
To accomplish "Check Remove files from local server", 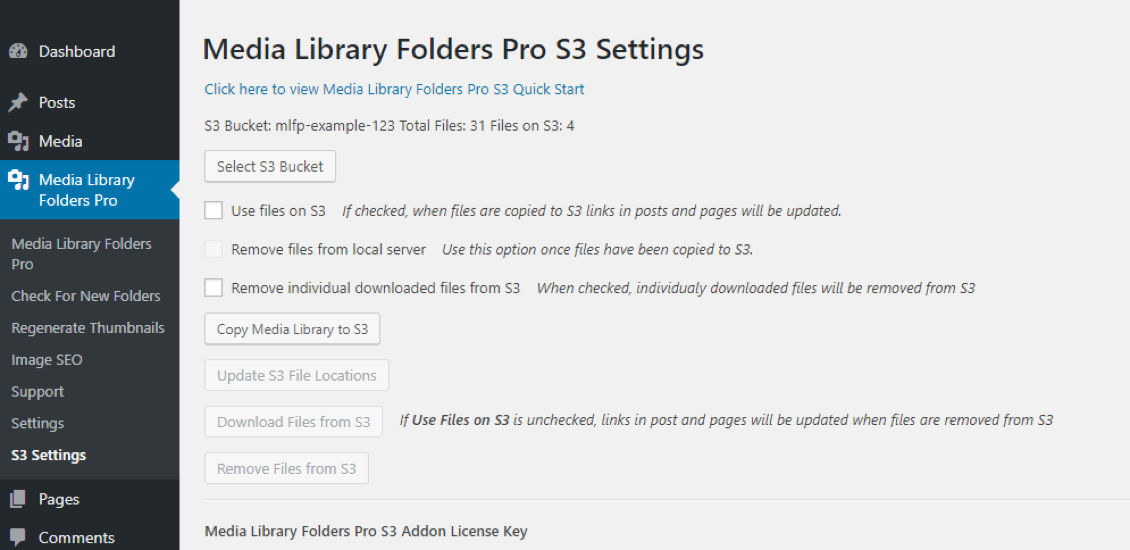I will 213,249.
